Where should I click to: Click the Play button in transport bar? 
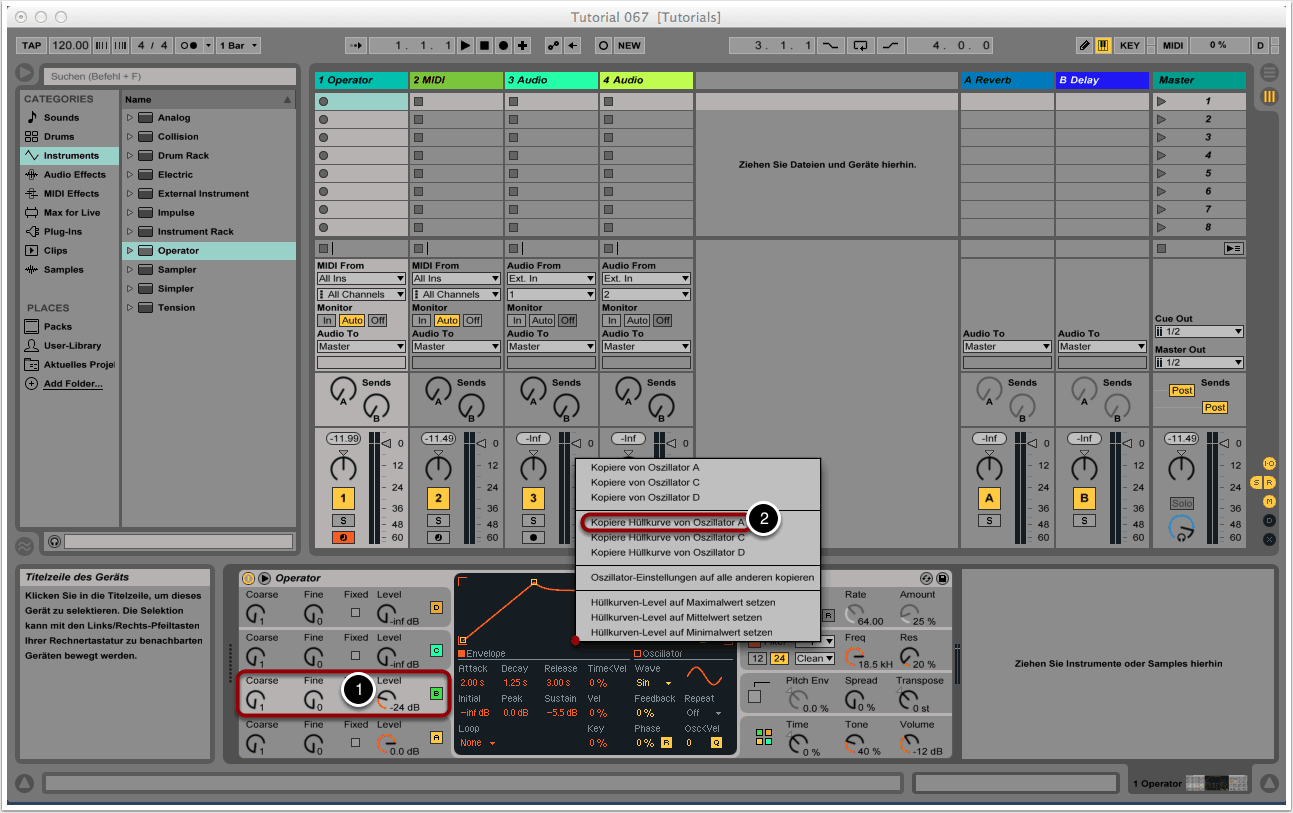(x=465, y=45)
